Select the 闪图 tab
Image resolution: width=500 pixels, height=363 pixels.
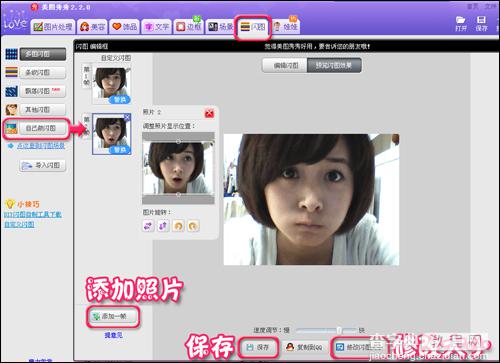[252, 27]
